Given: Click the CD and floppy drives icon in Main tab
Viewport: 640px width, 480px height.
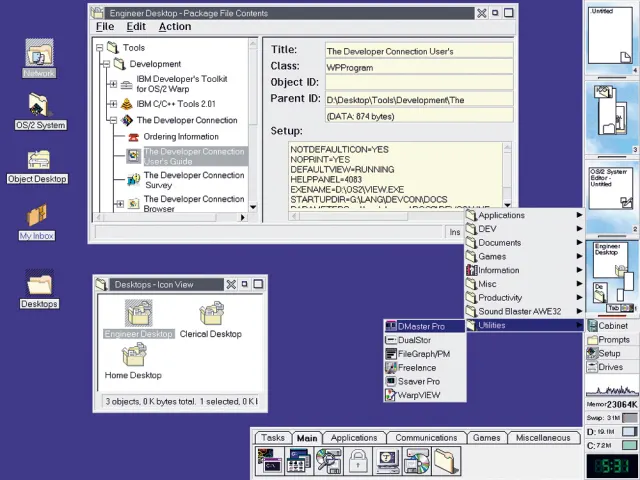Looking at the screenshot, I should tap(417, 460).
